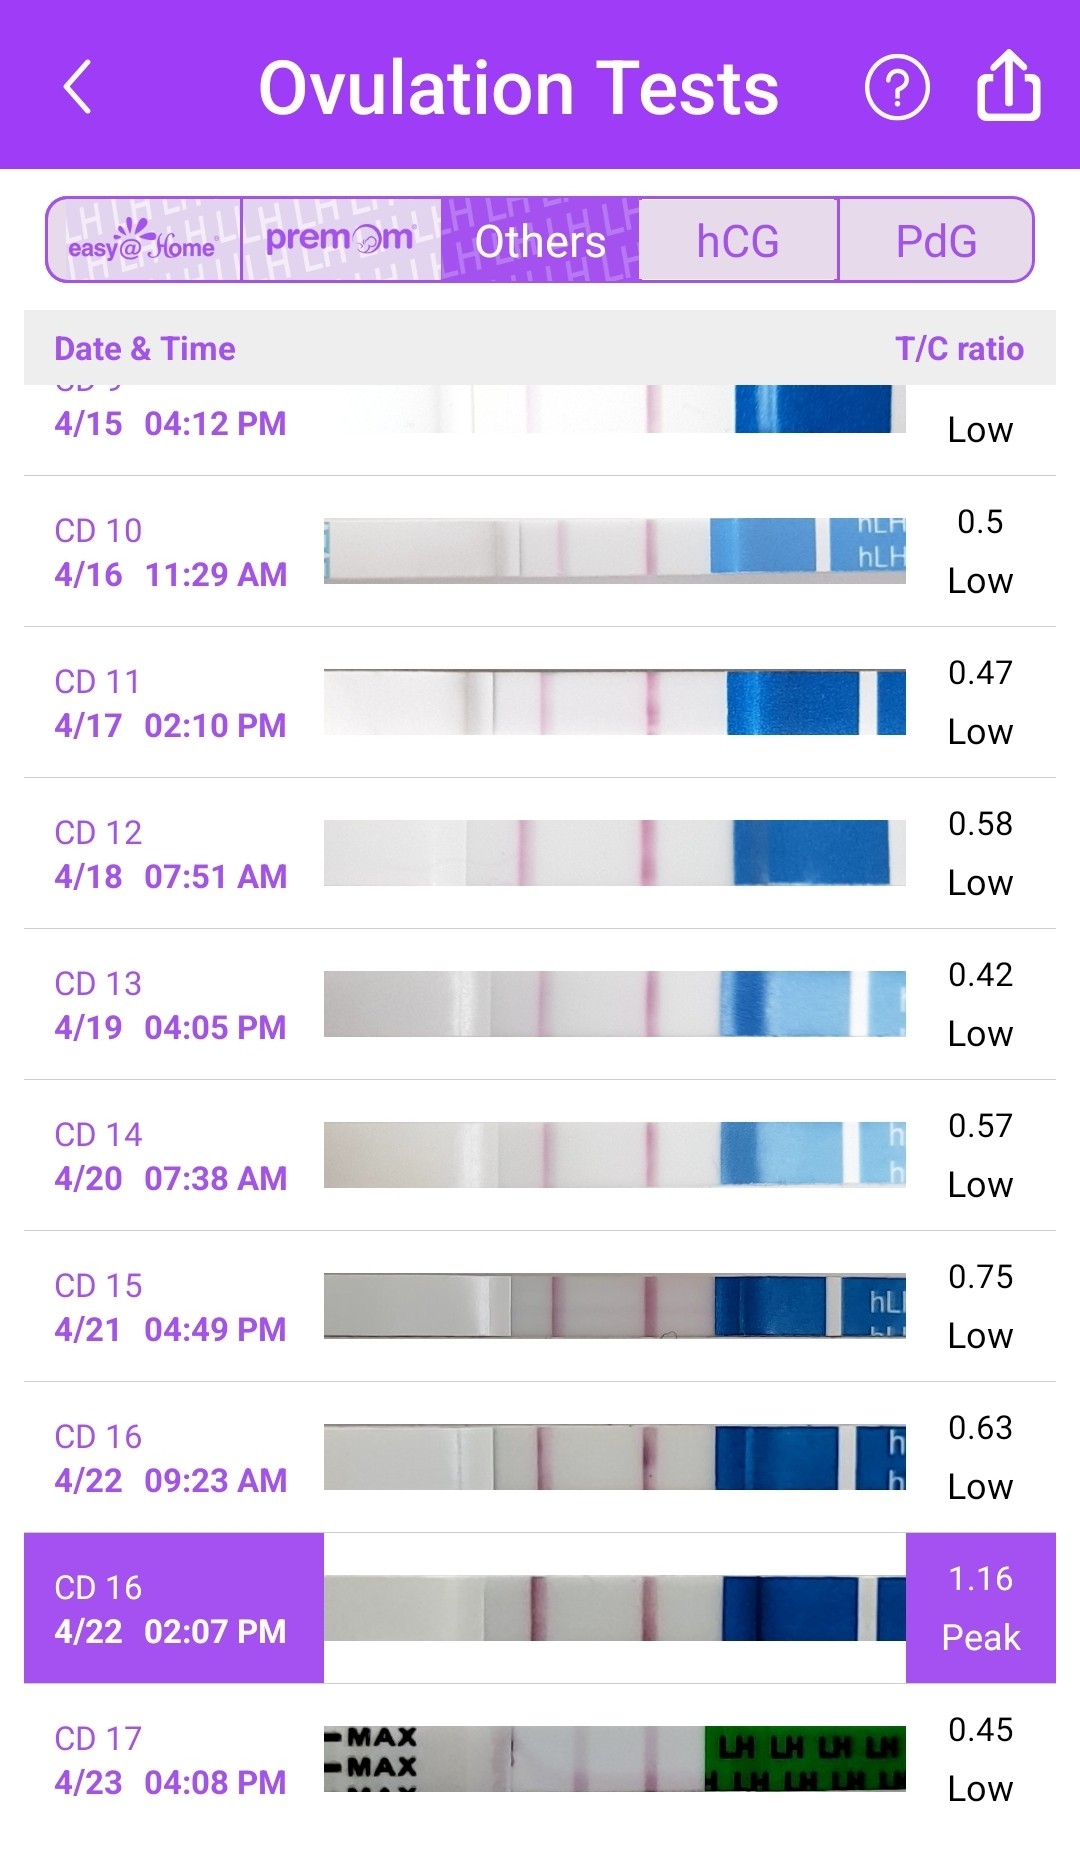Switch to the Premom tab
The width and height of the screenshot is (1080, 1871).
pyautogui.click(x=341, y=241)
